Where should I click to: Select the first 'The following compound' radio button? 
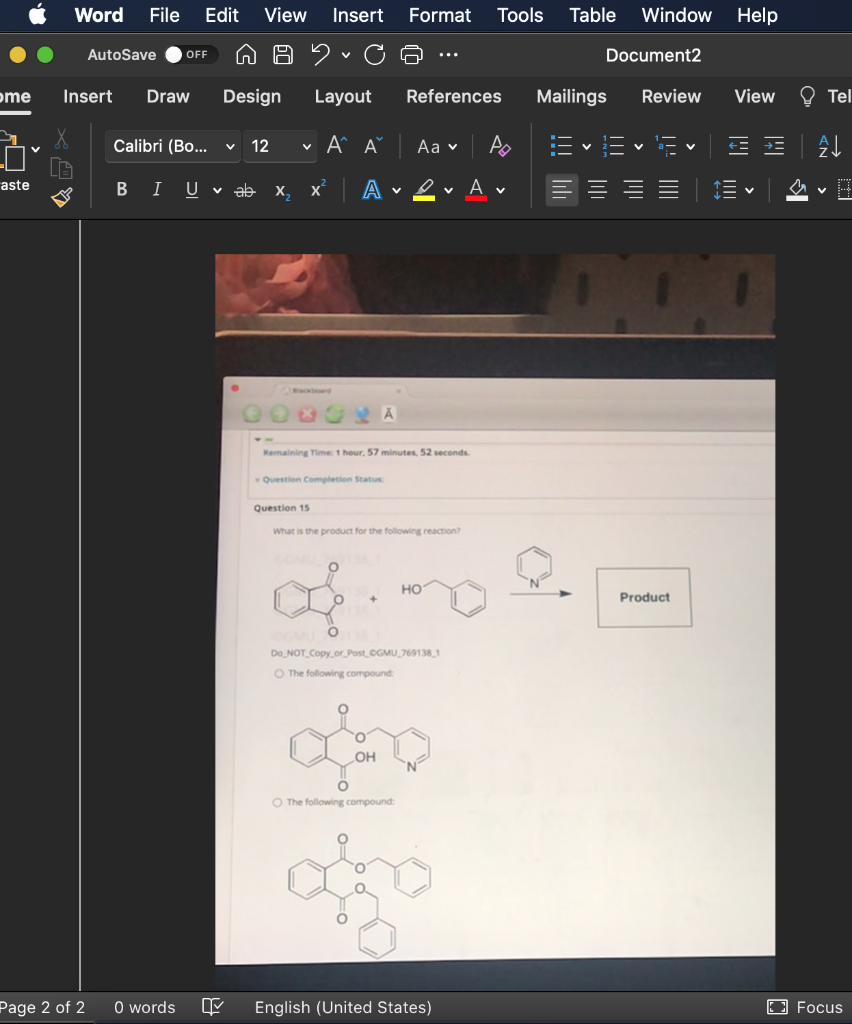(x=280, y=673)
